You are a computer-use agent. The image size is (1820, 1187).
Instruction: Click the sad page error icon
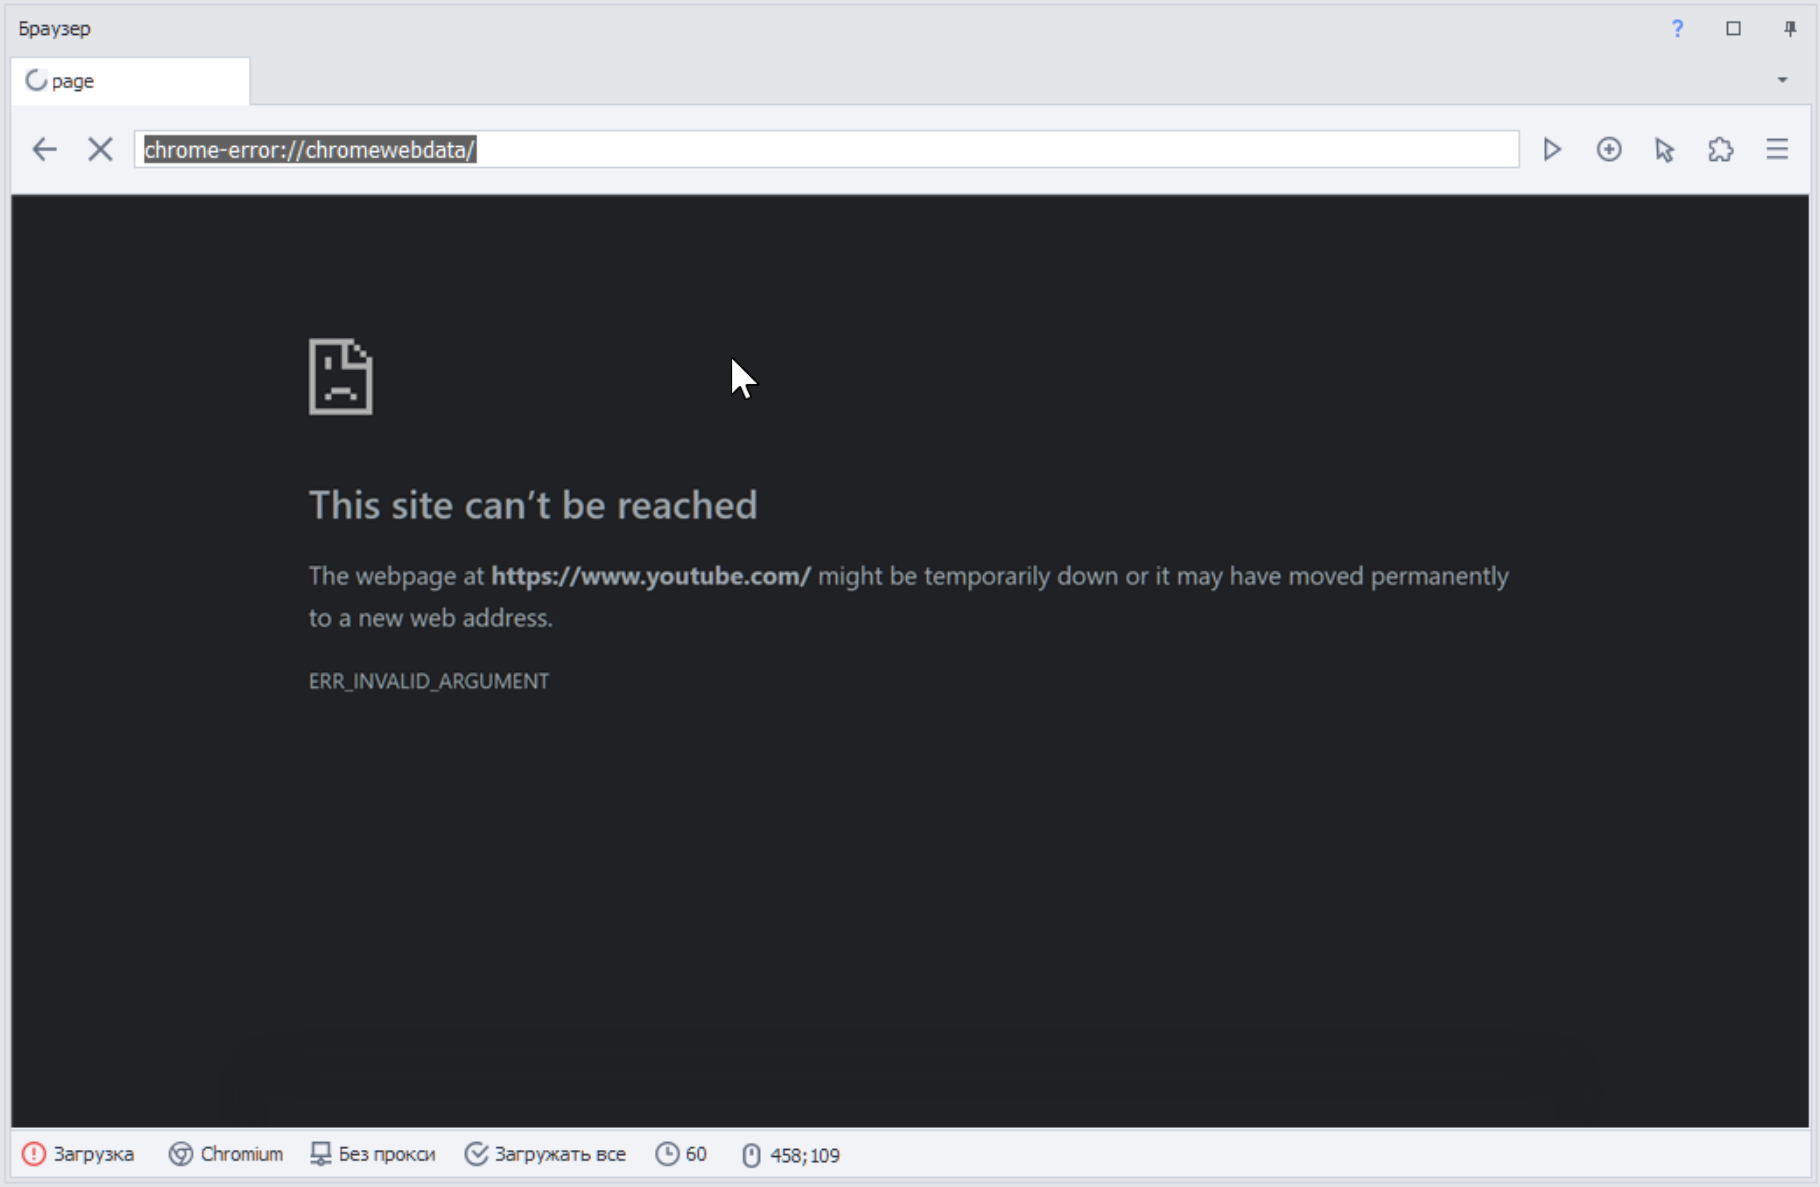340,376
